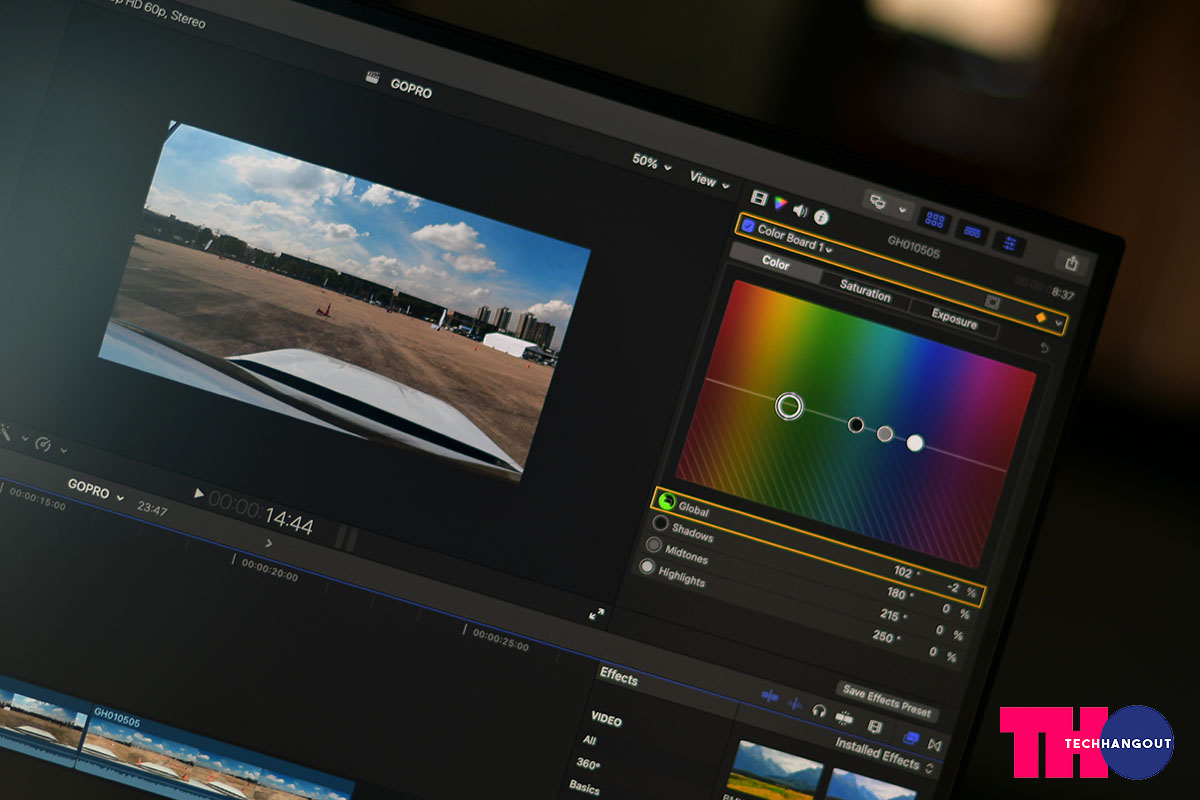The width and height of the screenshot is (1200, 800).
Task: Click the reset arrow above color board
Action: click(x=1045, y=347)
